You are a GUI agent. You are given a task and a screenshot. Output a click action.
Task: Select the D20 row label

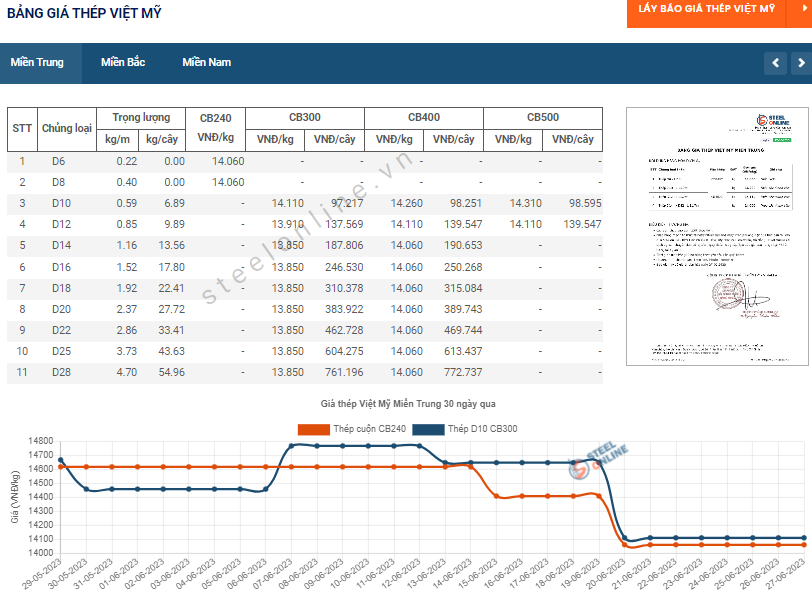(x=61, y=309)
